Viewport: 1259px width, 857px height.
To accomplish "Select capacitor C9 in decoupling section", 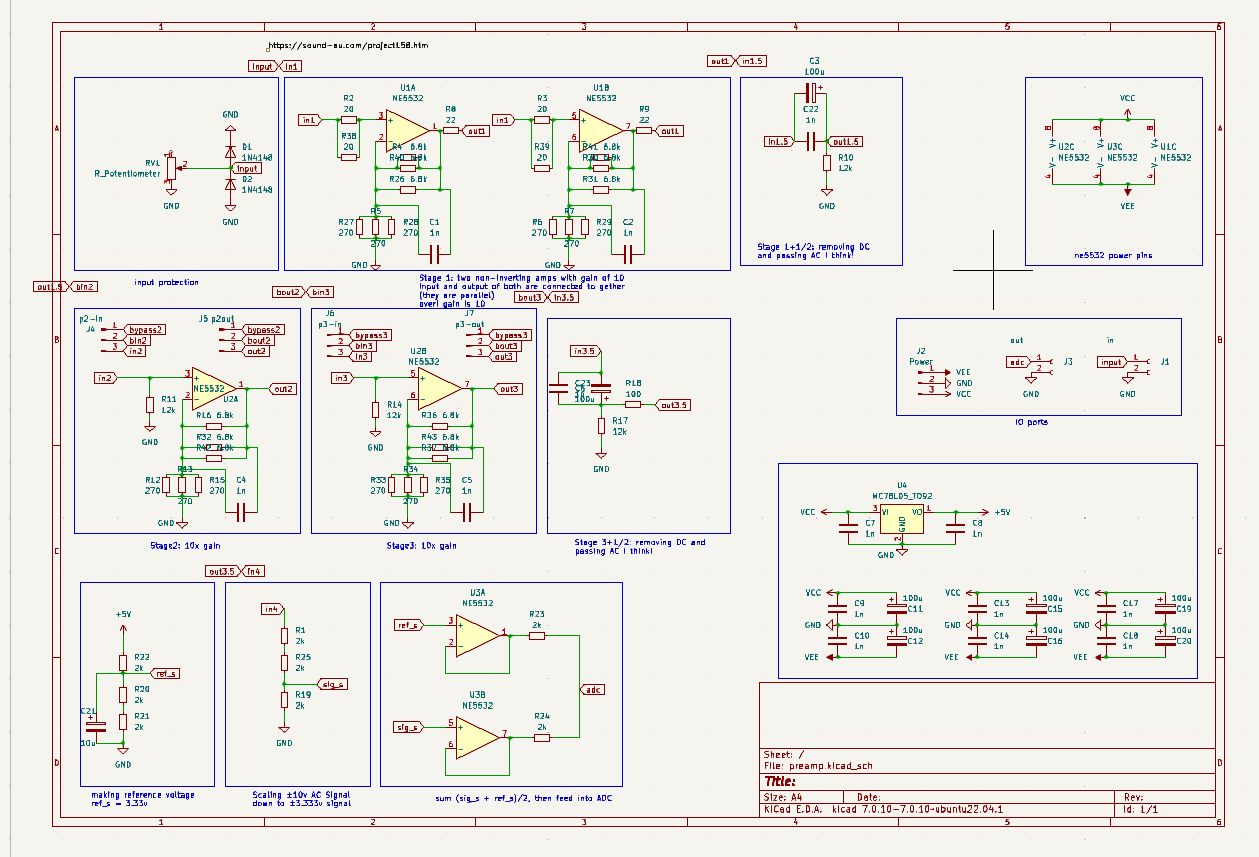I will (x=837, y=607).
